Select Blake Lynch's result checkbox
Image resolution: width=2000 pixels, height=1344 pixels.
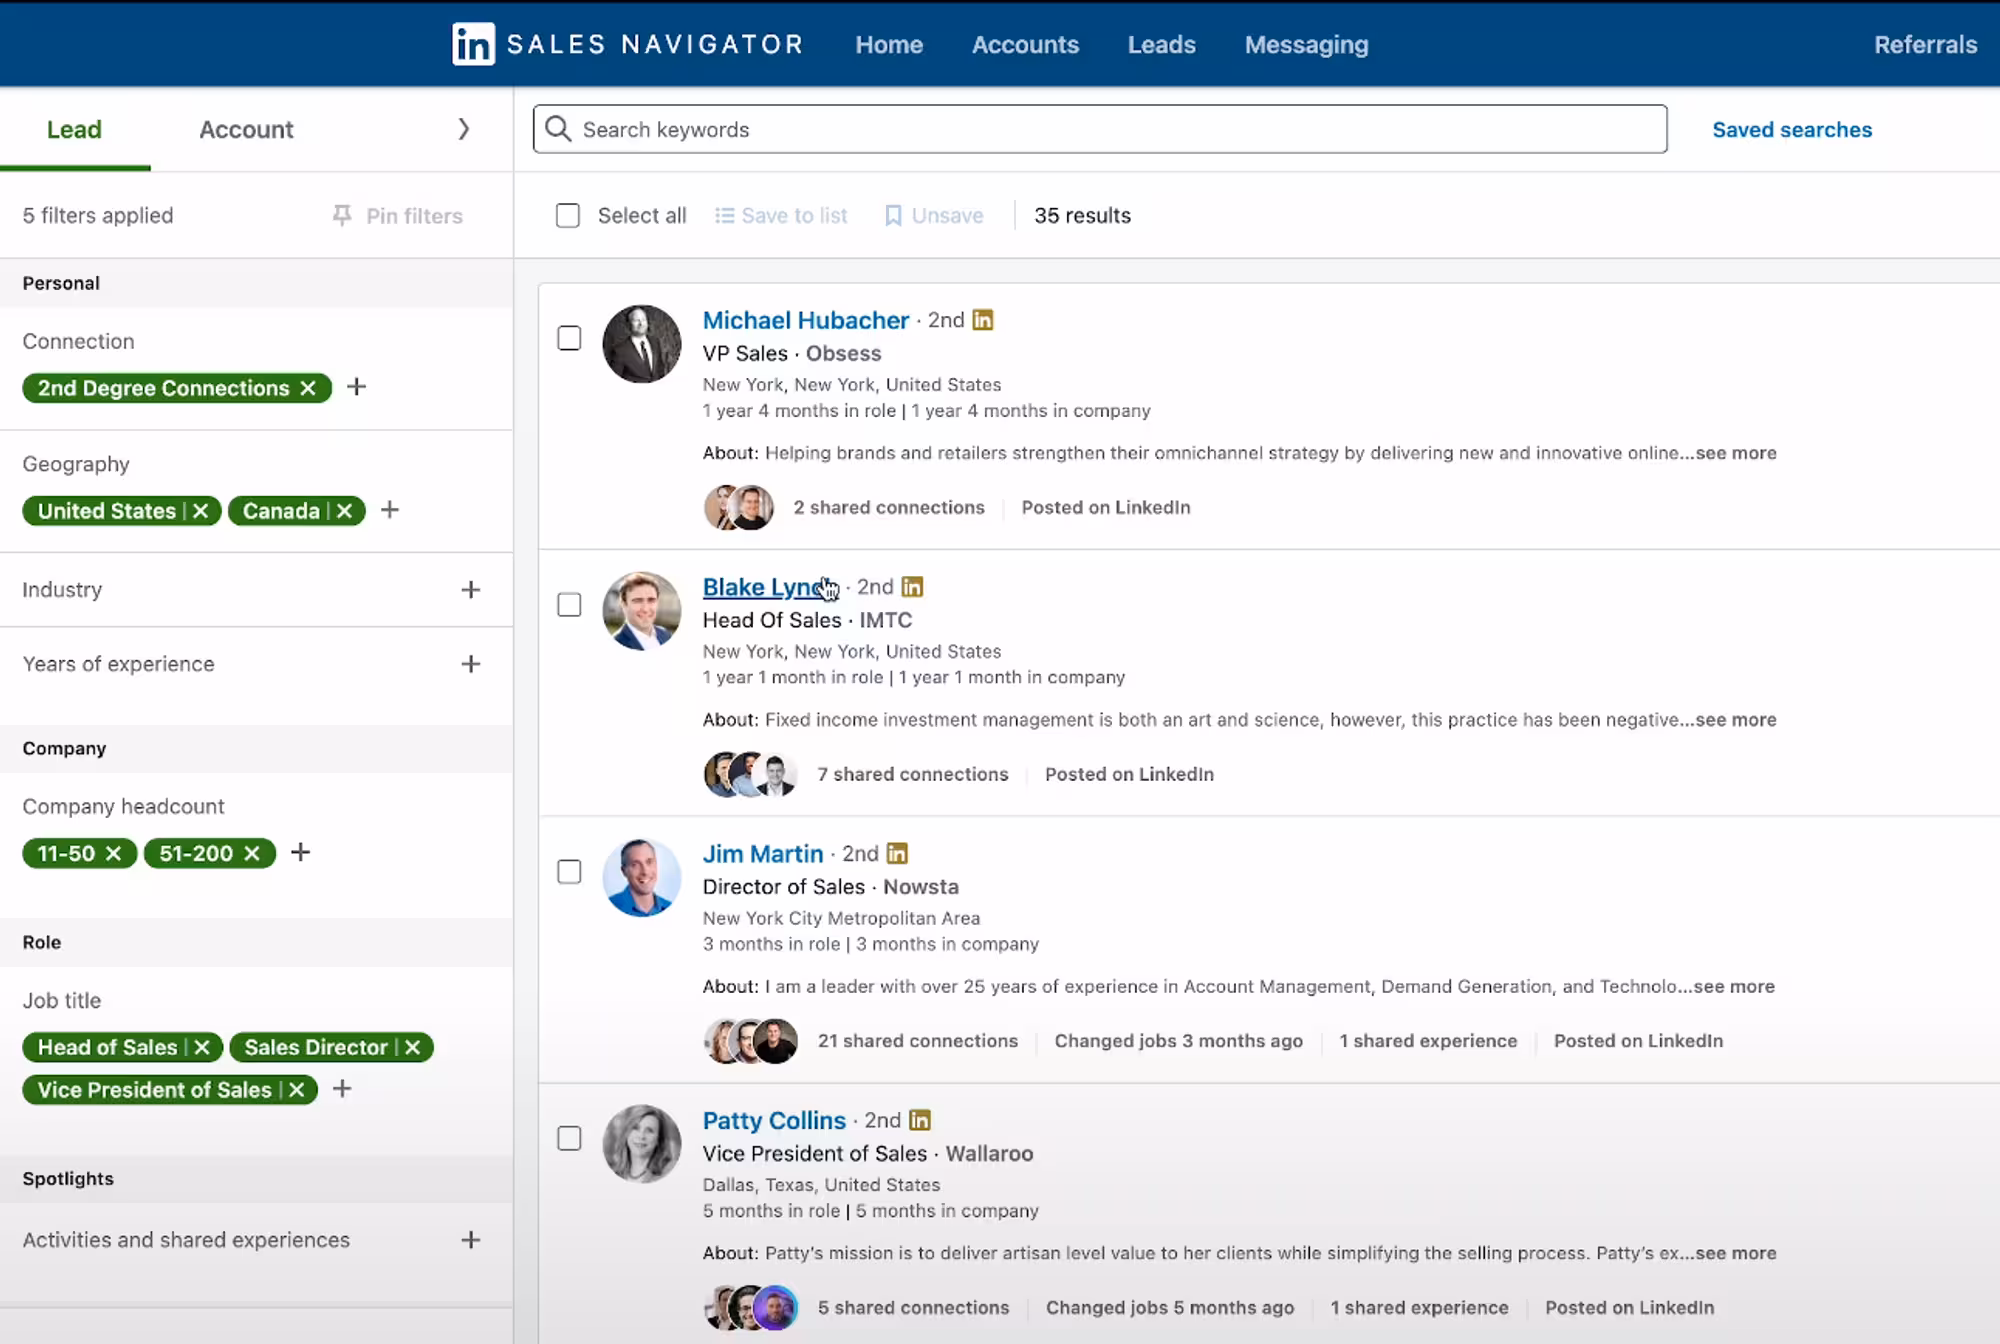(569, 605)
